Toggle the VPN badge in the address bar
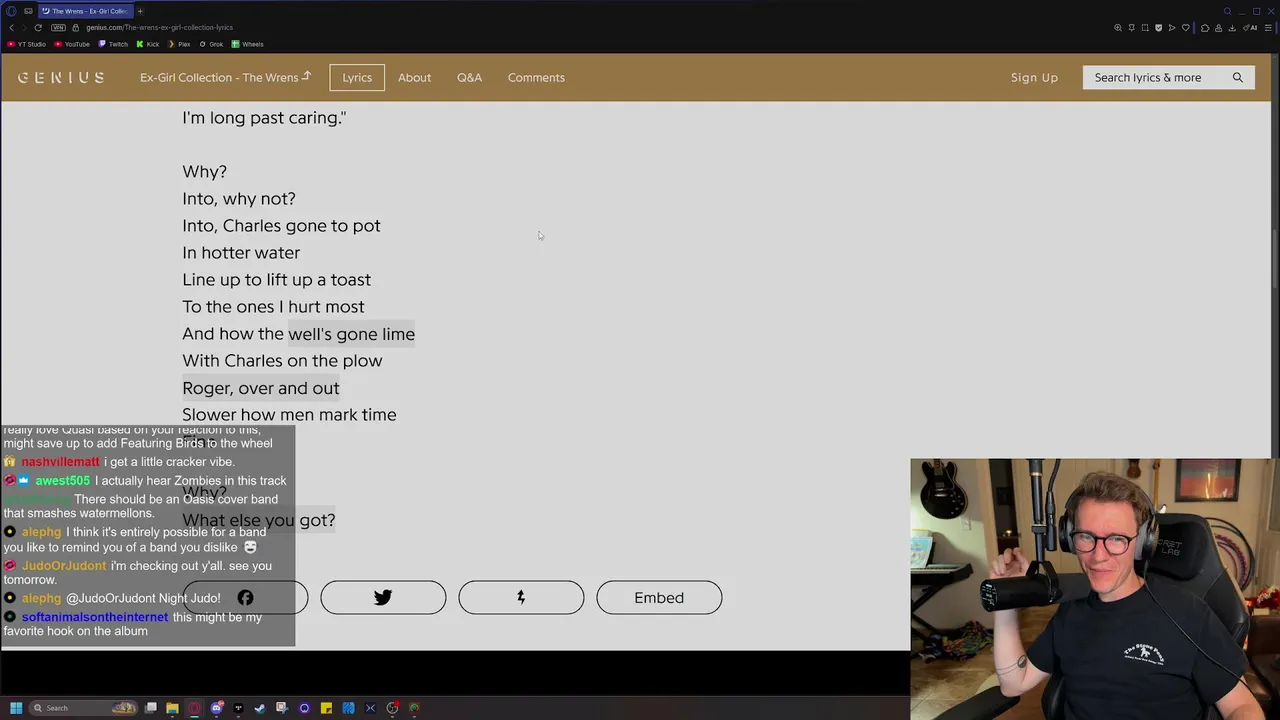1280x720 pixels. coord(58,27)
